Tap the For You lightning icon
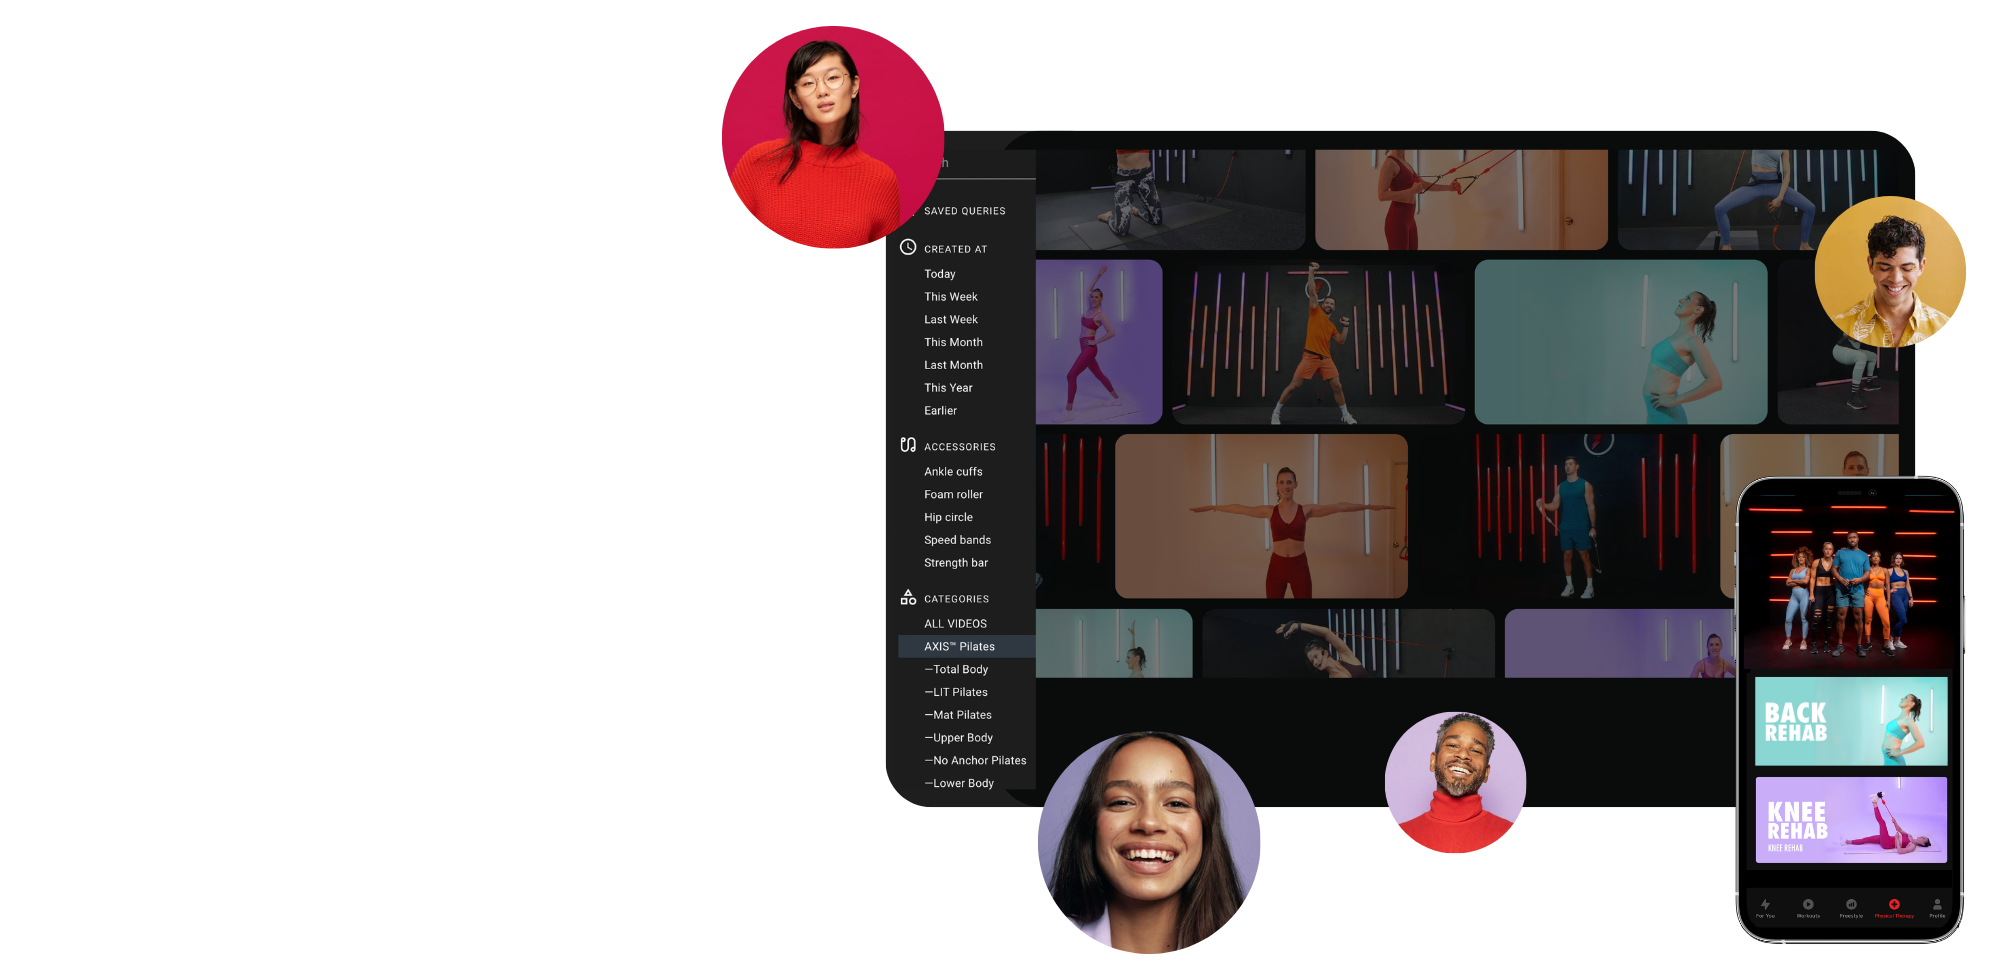 (1765, 905)
